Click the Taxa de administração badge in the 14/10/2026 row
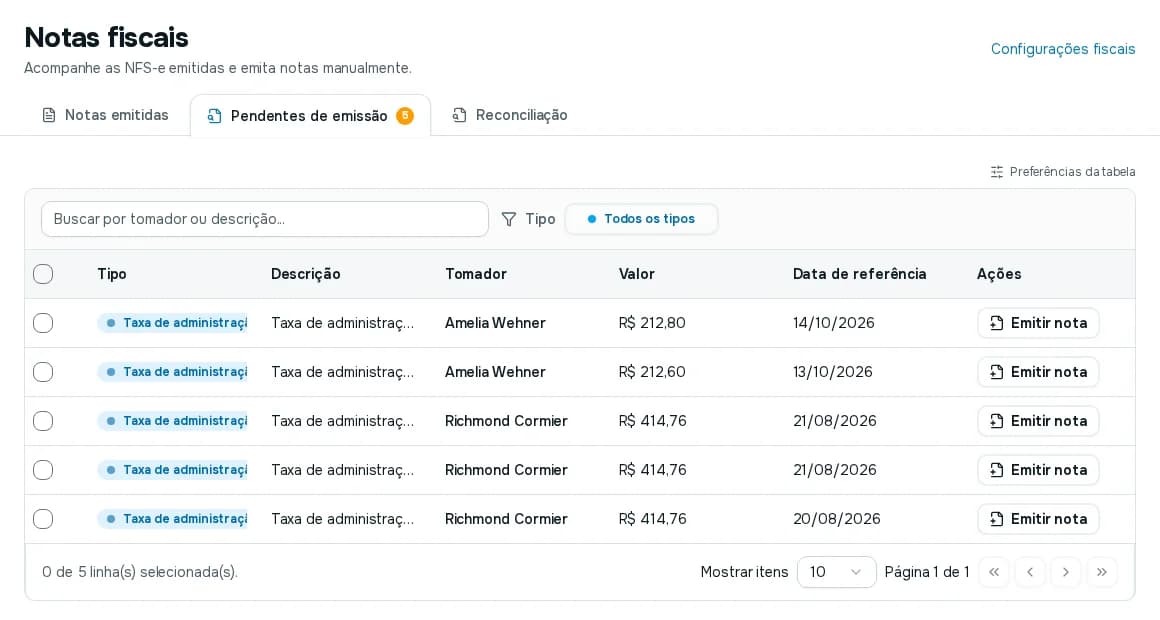This screenshot has height=620, width=1160. tap(172, 323)
